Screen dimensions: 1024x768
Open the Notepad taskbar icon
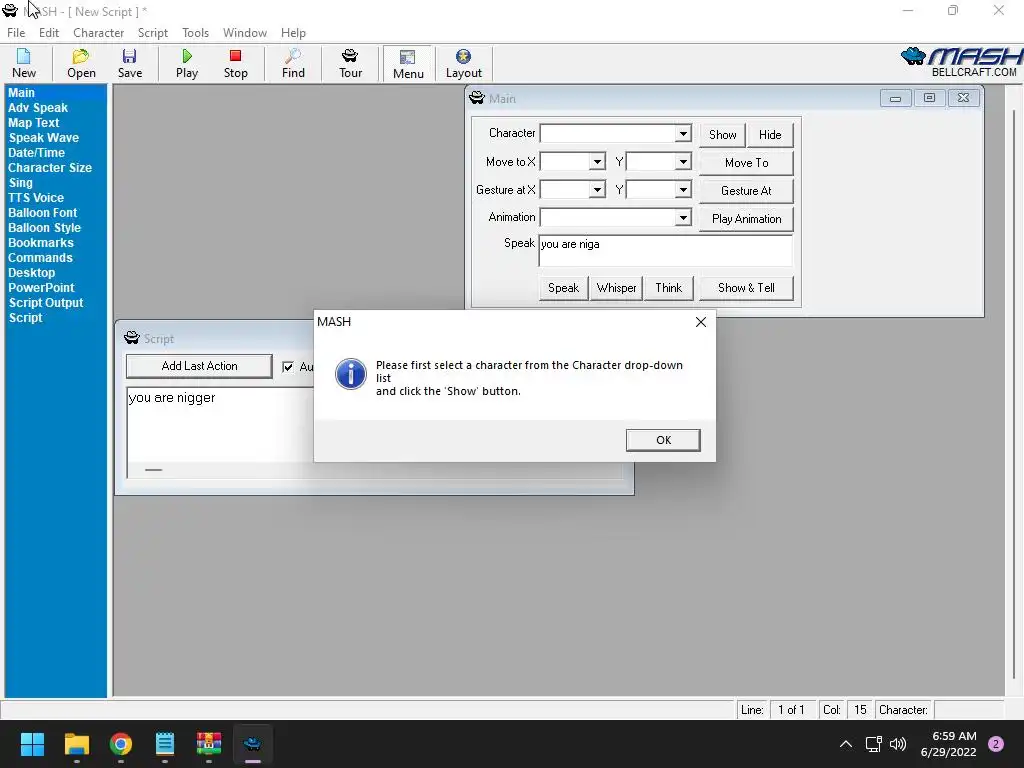(x=165, y=744)
